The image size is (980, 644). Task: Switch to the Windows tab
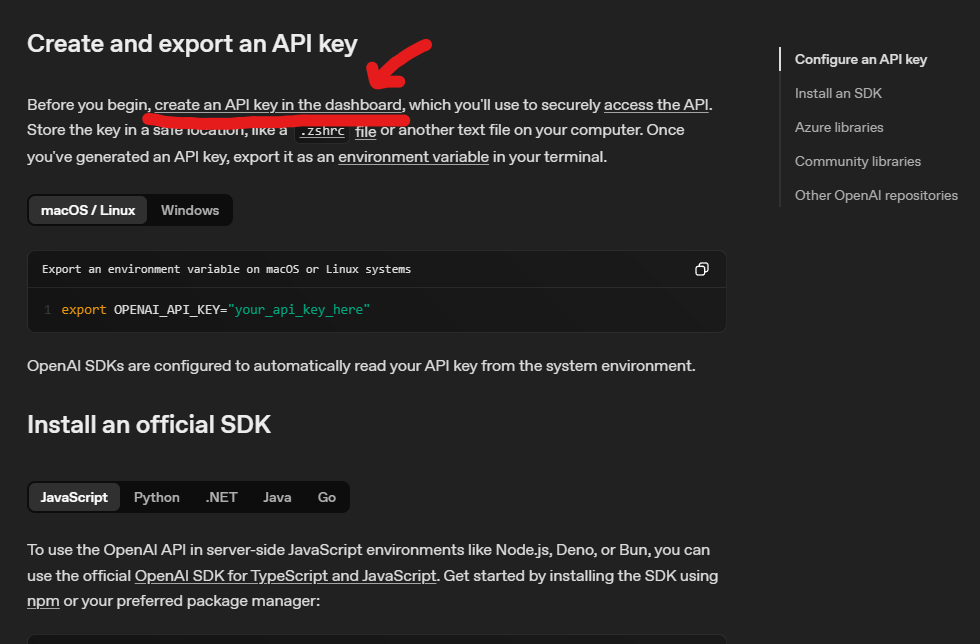[190, 210]
